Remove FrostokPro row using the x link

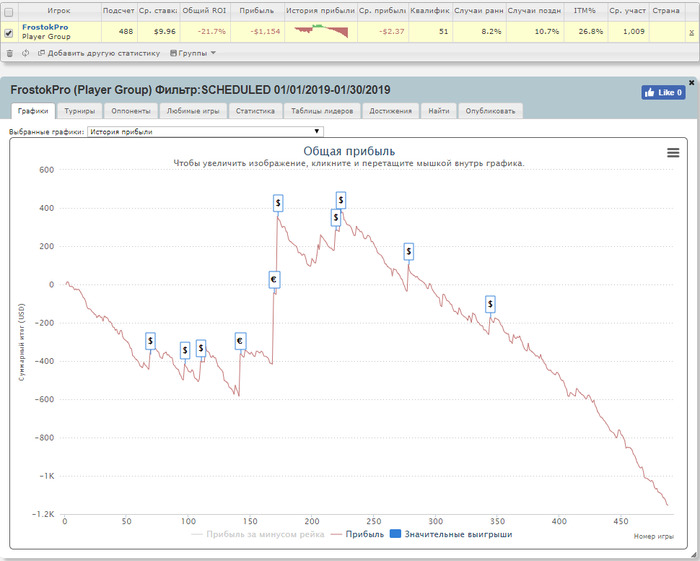pyautogui.click(x=692, y=32)
